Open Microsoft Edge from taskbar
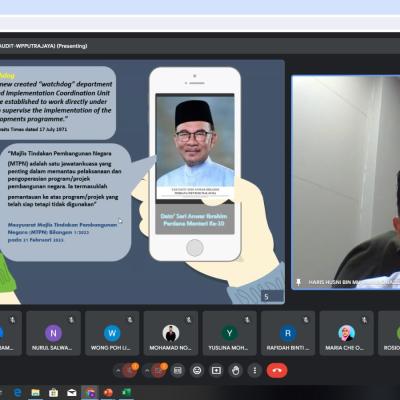The height and width of the screenshot is (400, 400). 17,393
